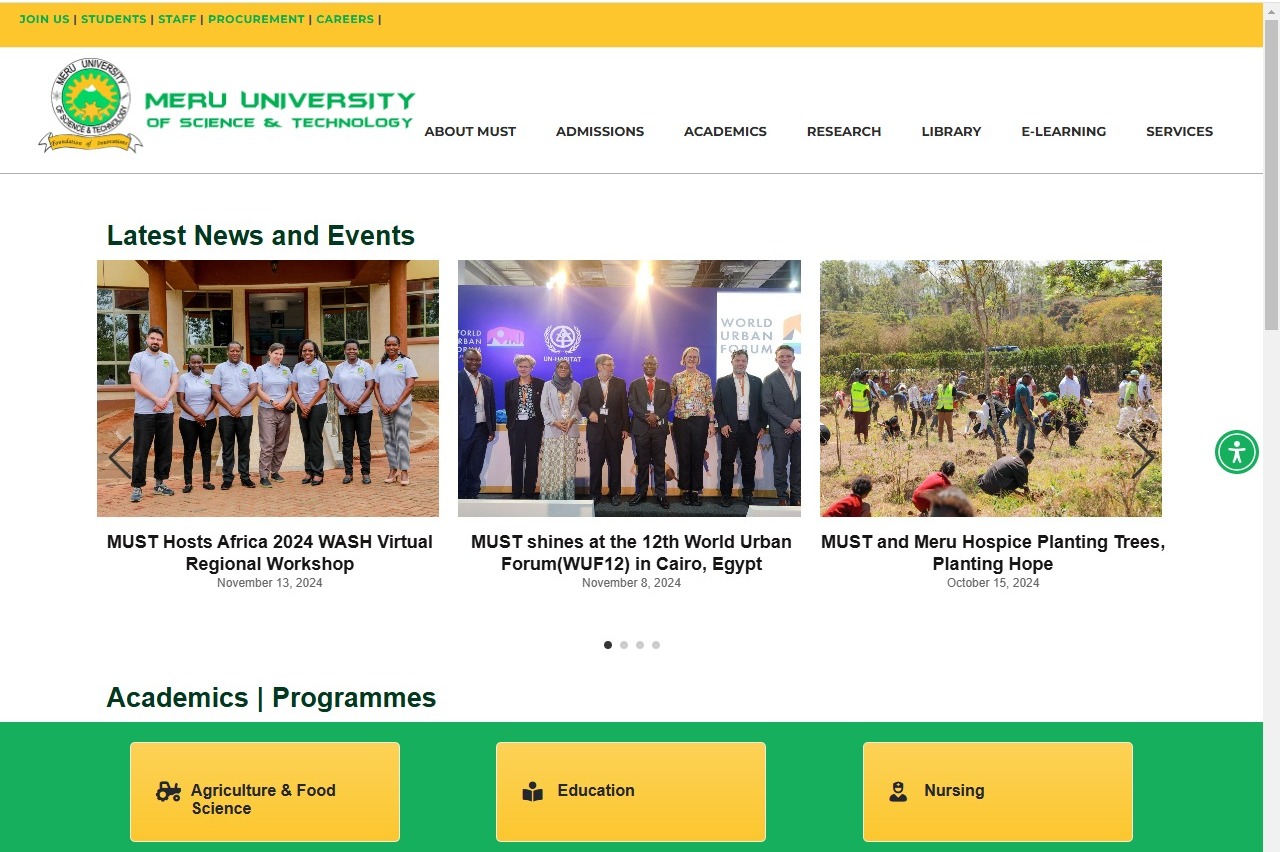Open the LIBRARY menu
Screen dimensions: 1280x852
[x=951, y=131]
